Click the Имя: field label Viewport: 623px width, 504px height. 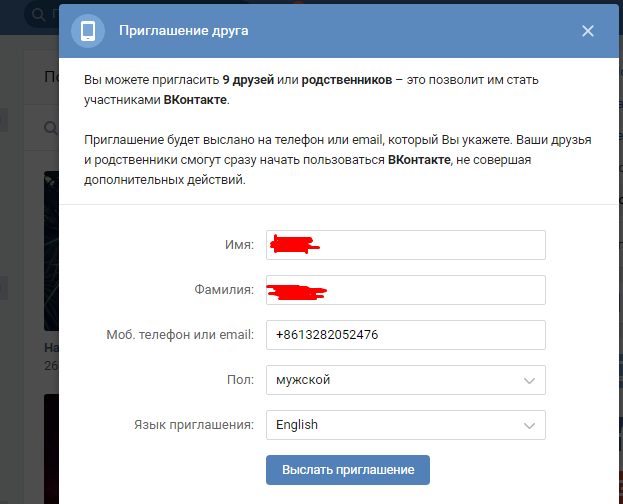(240, 245)
